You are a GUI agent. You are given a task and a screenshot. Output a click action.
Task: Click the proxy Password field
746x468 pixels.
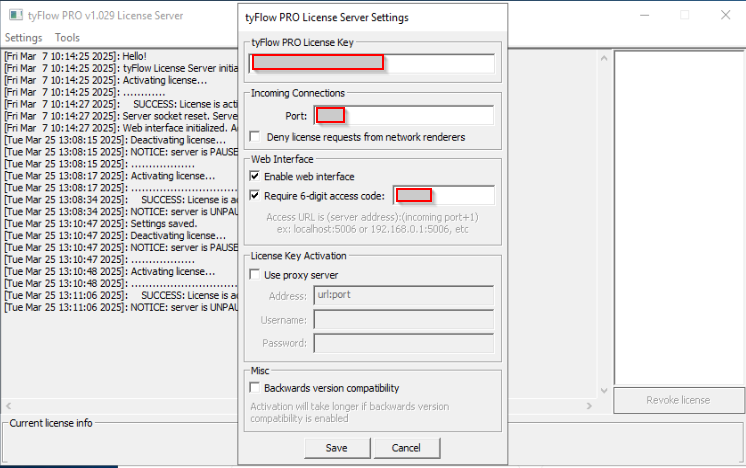[x=403, y=343]
